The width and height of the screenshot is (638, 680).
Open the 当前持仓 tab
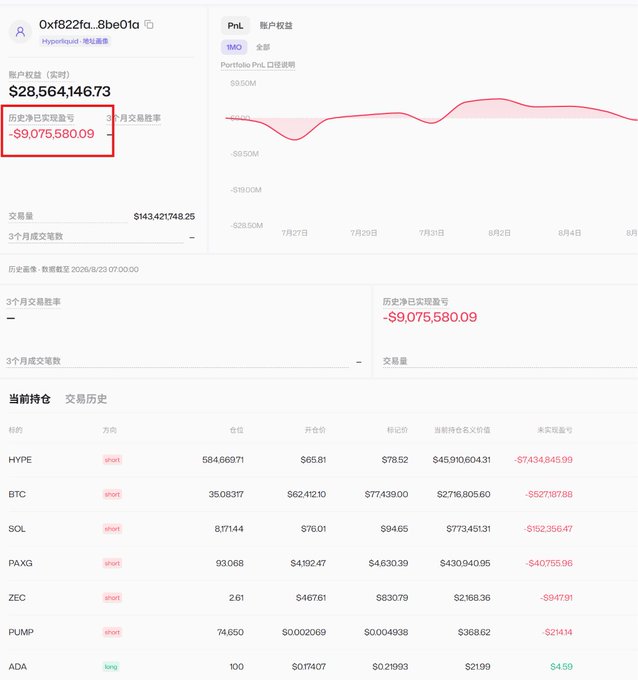coord(29,399)
